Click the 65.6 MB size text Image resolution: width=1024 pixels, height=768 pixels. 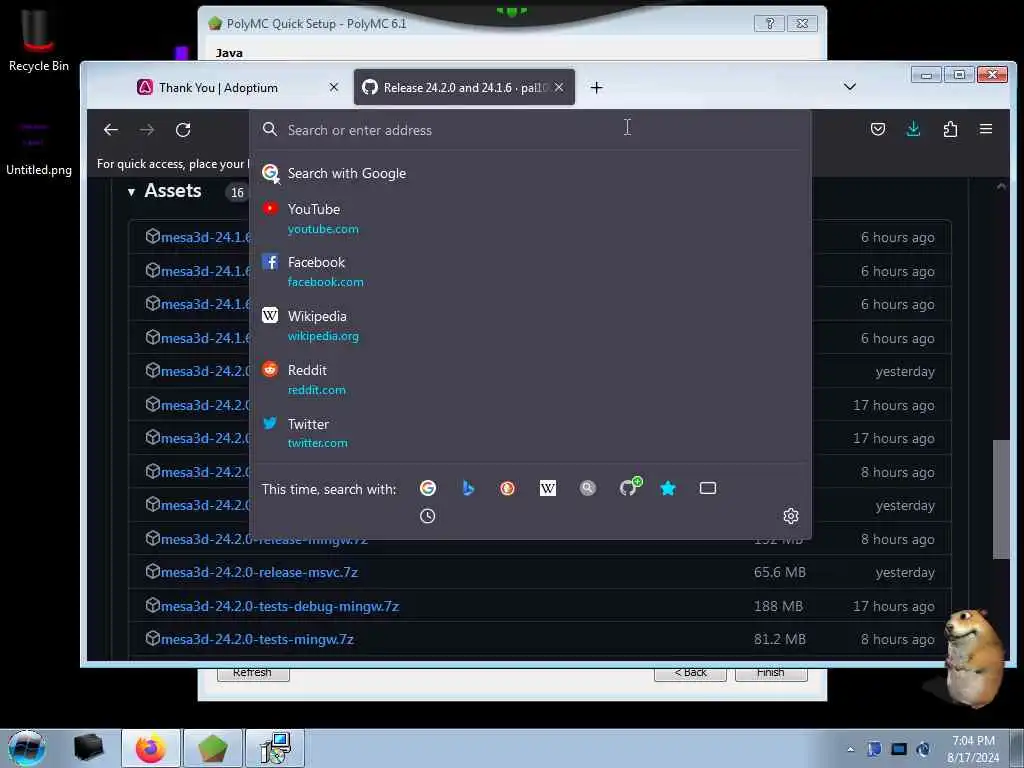point(780,572)
